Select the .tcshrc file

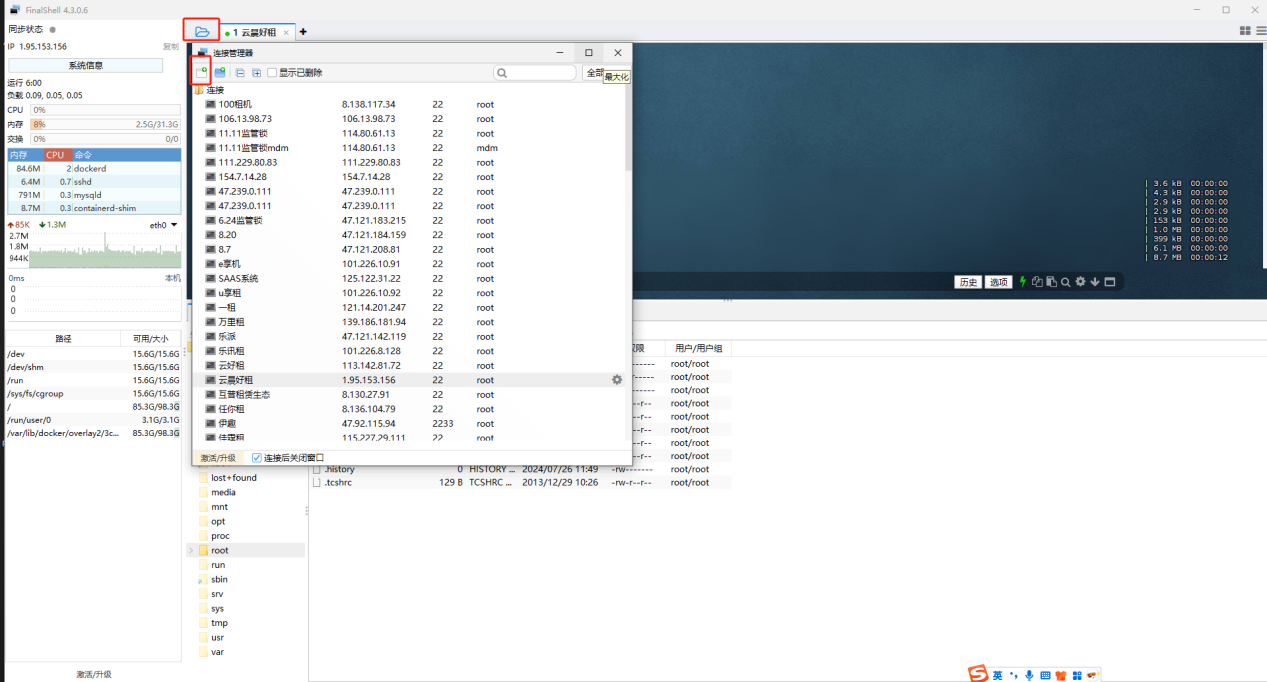click(338, 483)
